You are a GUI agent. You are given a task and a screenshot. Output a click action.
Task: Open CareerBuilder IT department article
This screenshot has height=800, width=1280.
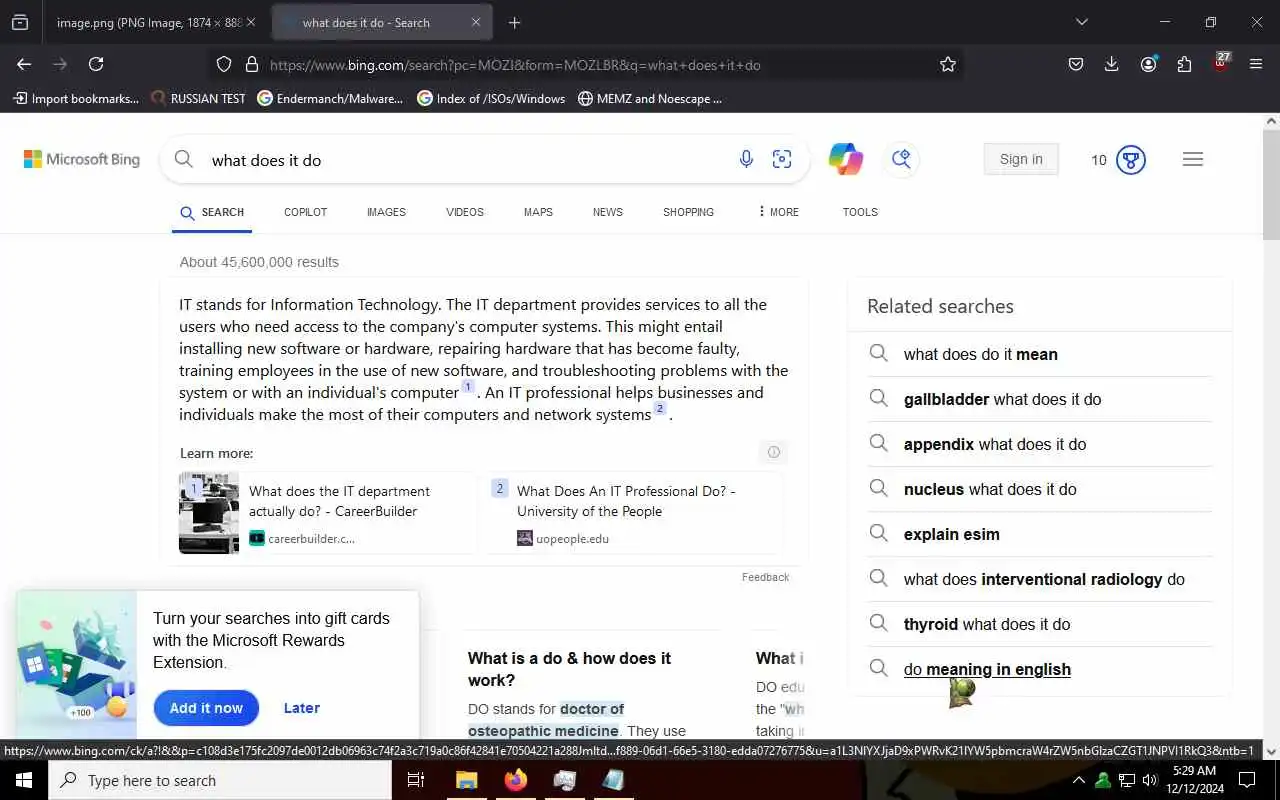tap(340, 501)
